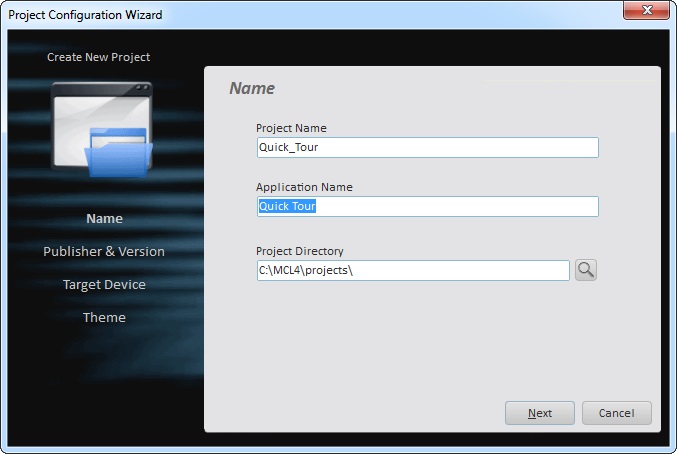The image size is (677, 454).
Task: Place cursor in the Project Directory field
Action: tap(412, 271)
